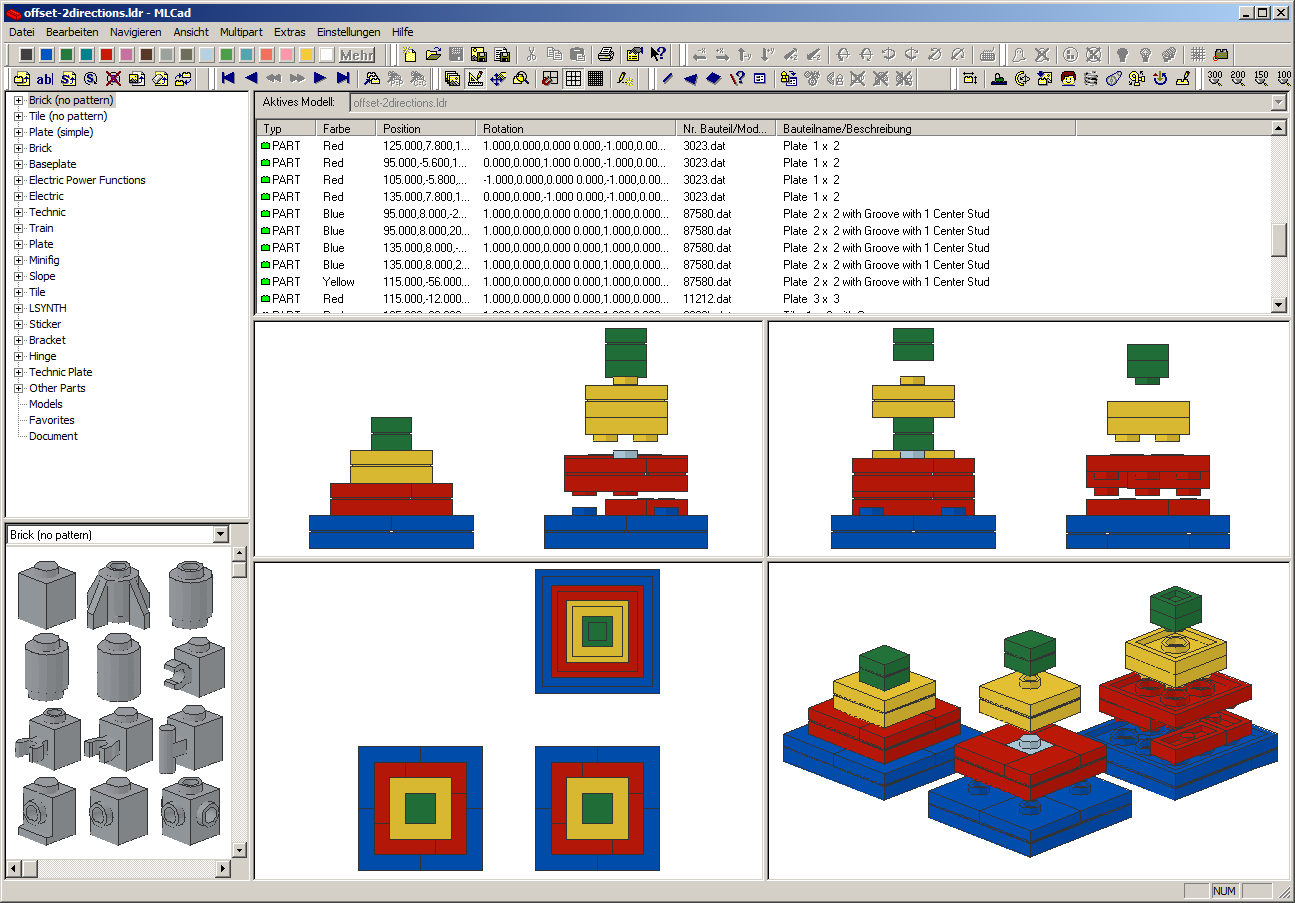This screenshot has width=1295, height=903.
Task: Select the first brick thumbnail in preview
Action: point(45,596)
